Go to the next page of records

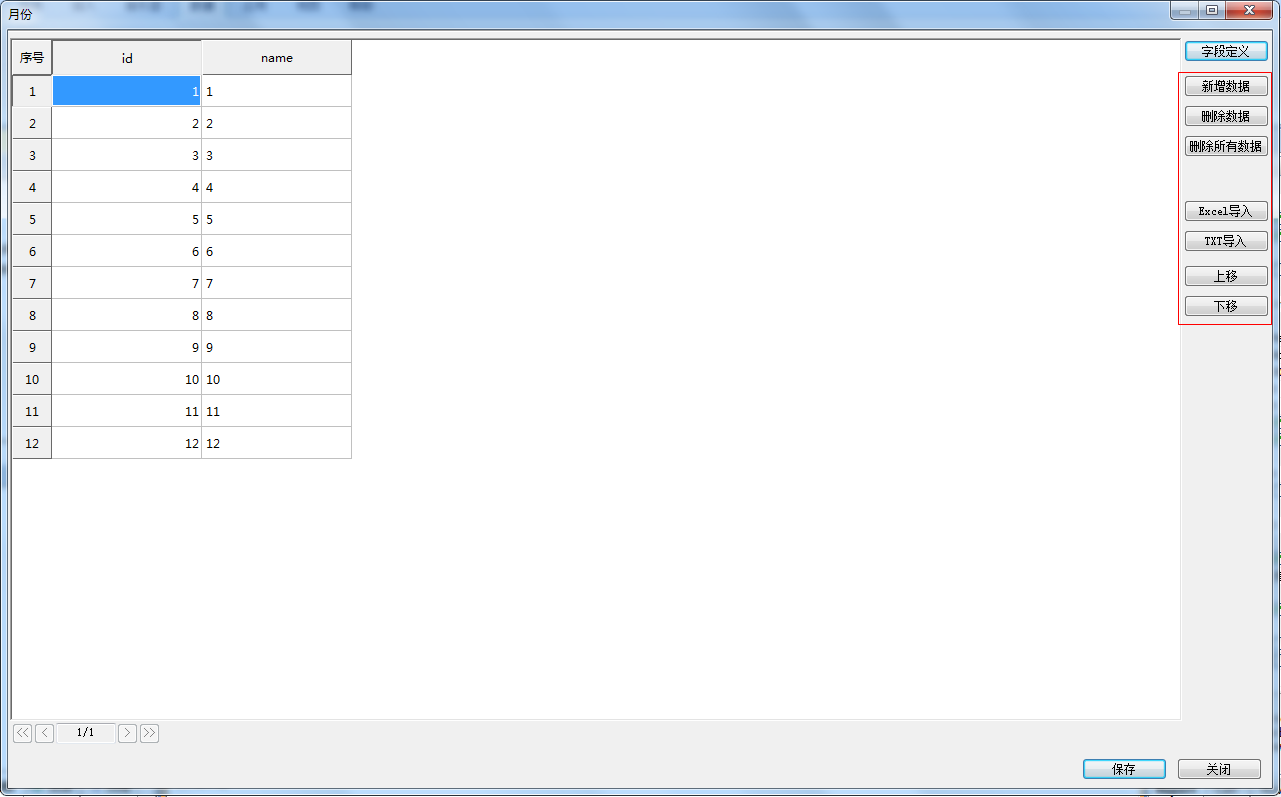pos(127,733)
